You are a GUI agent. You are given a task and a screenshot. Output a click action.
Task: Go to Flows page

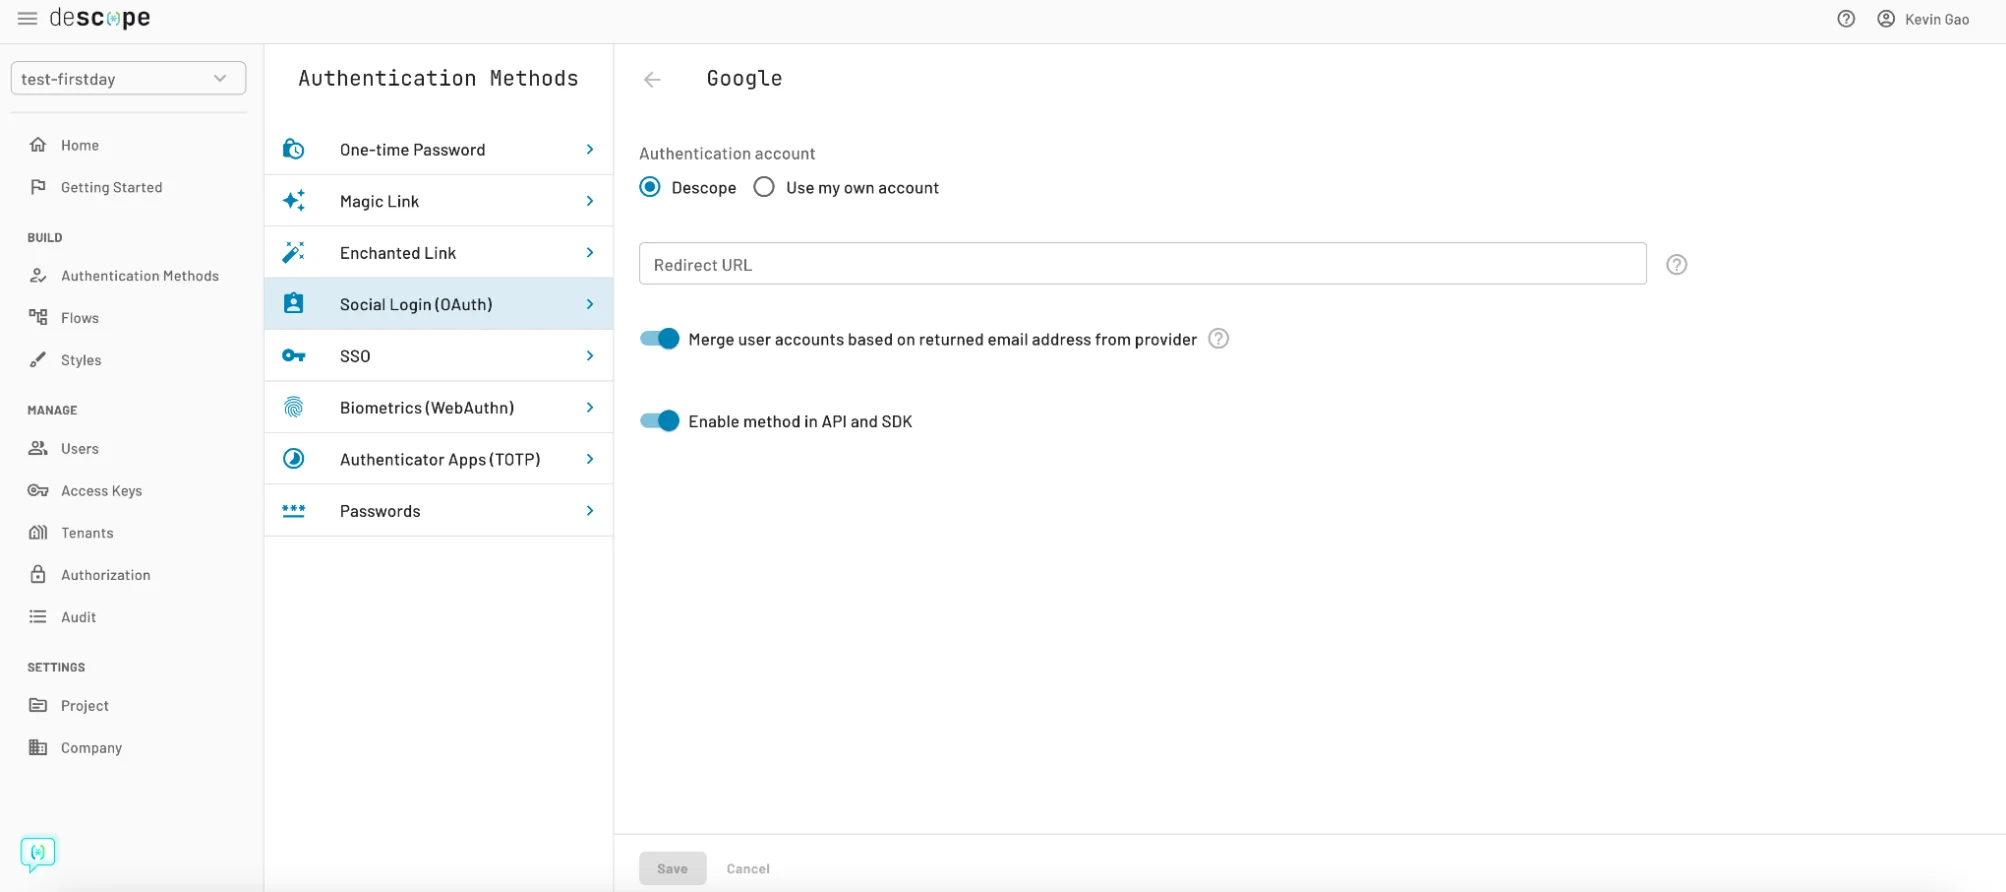(x=80, y=318)
